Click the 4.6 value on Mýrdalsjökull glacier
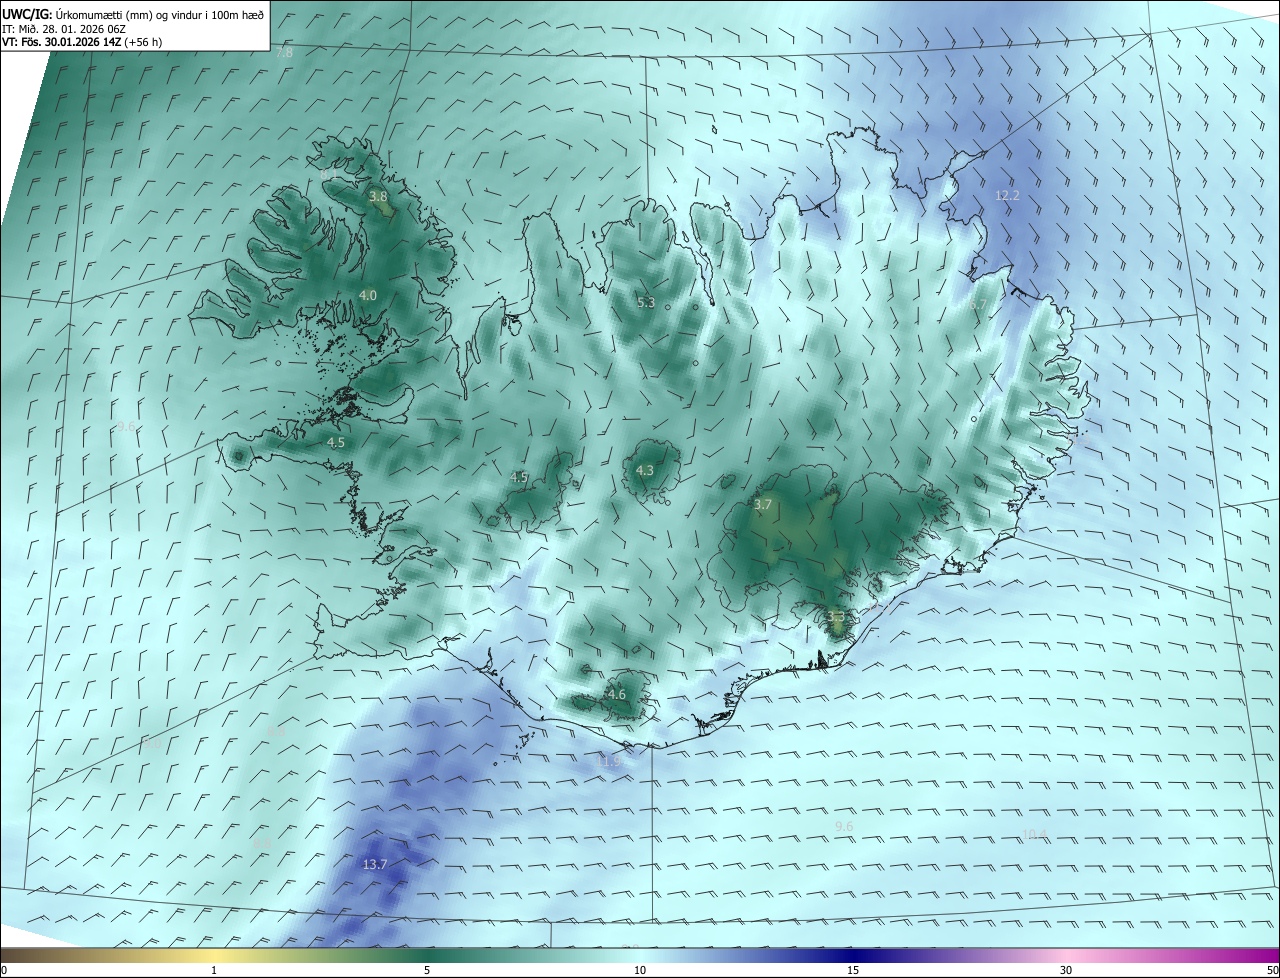This screenshot has width=1280, height=978. point(616,694)
